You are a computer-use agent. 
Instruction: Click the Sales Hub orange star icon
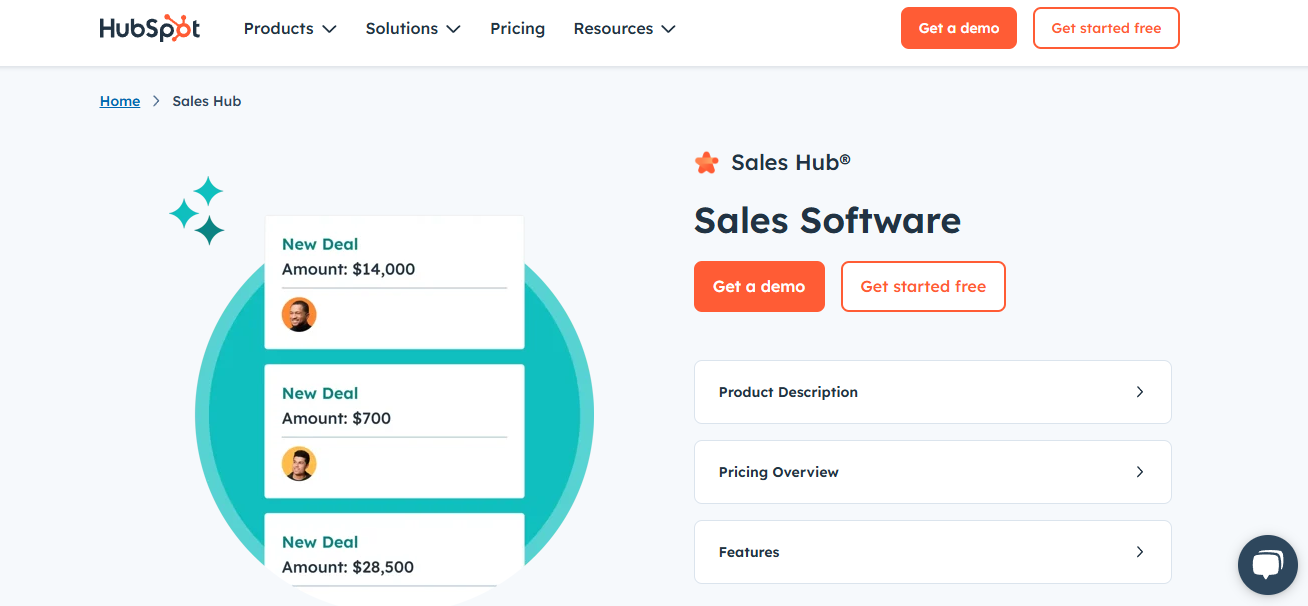click(707, 163)
